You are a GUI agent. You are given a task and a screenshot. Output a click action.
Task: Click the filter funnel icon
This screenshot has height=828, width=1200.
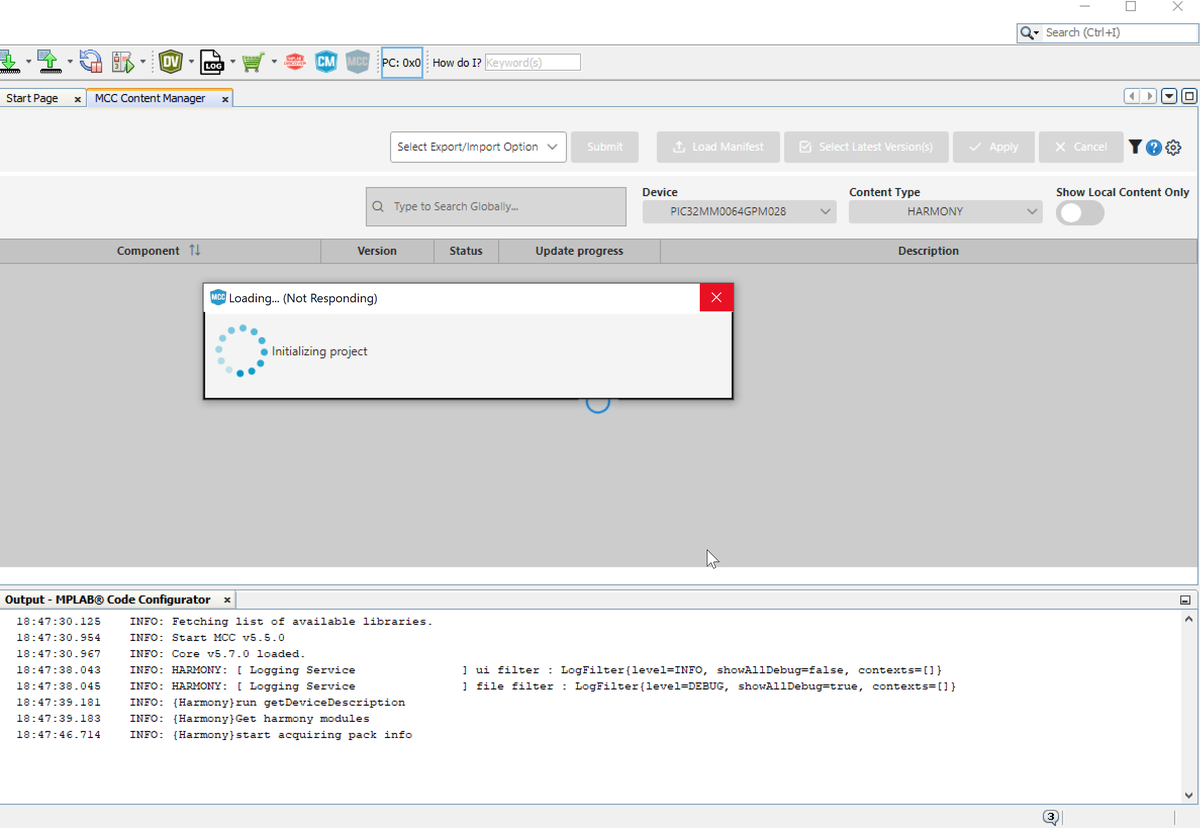coord(1135,147)
